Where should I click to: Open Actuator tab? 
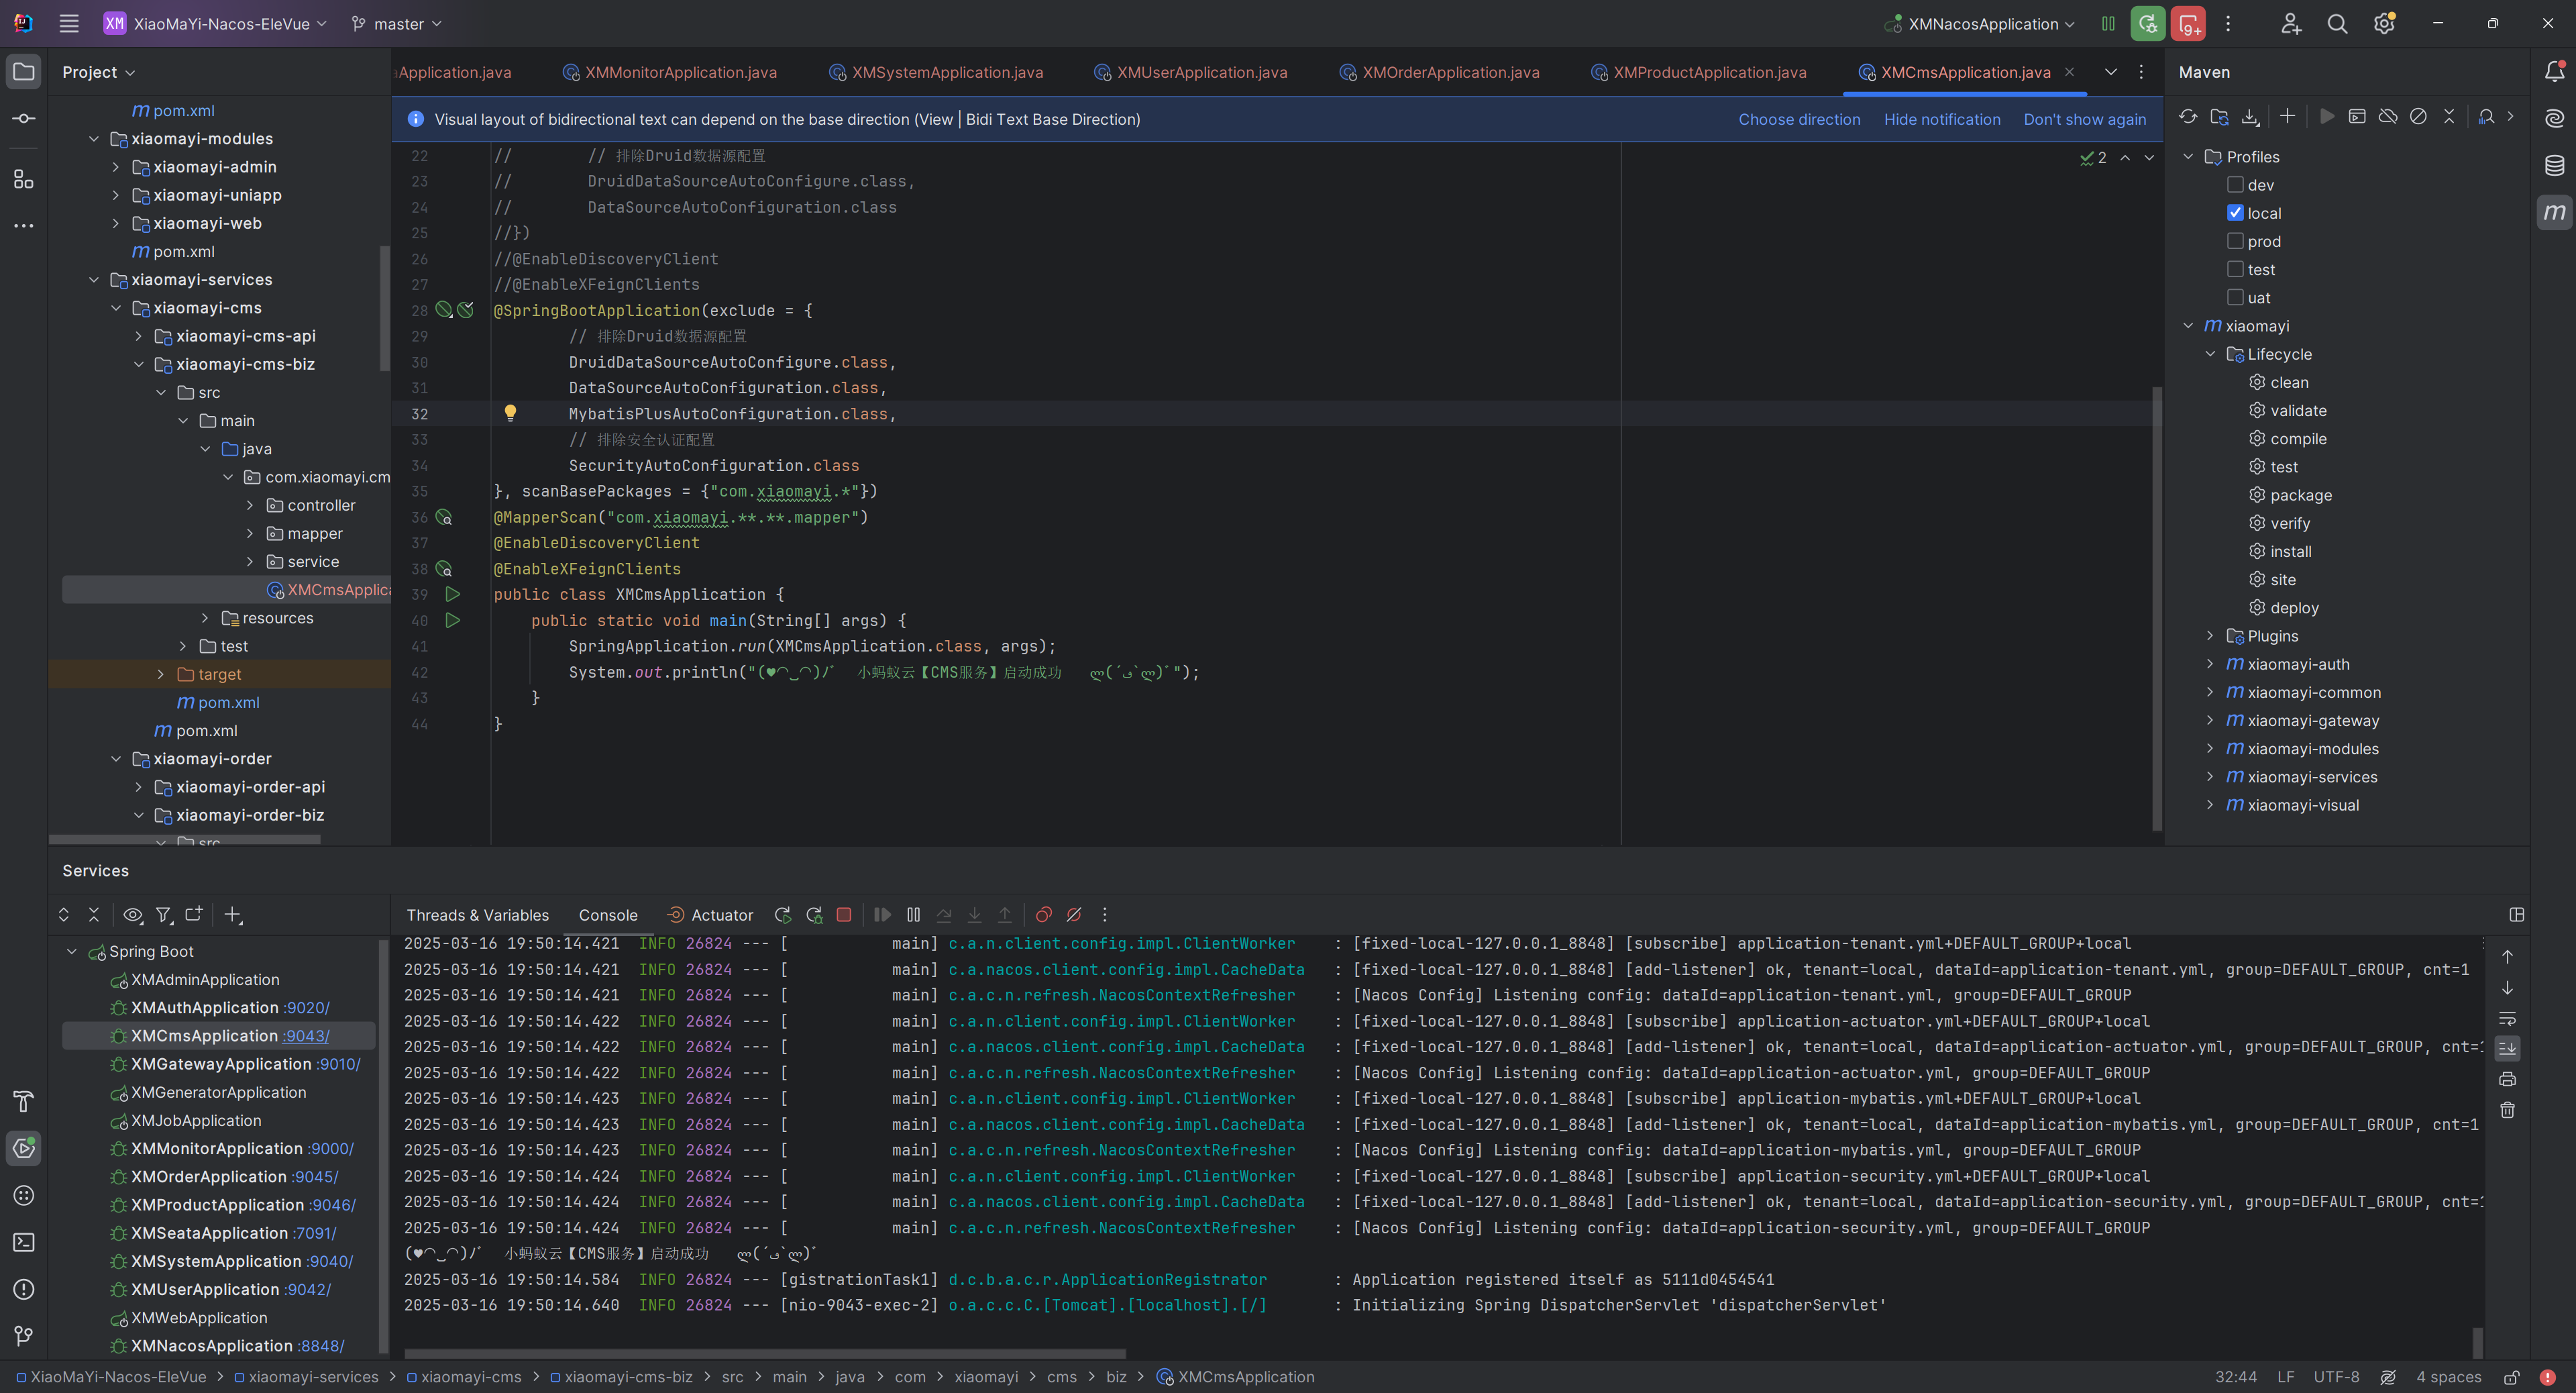tap(710, 915)
